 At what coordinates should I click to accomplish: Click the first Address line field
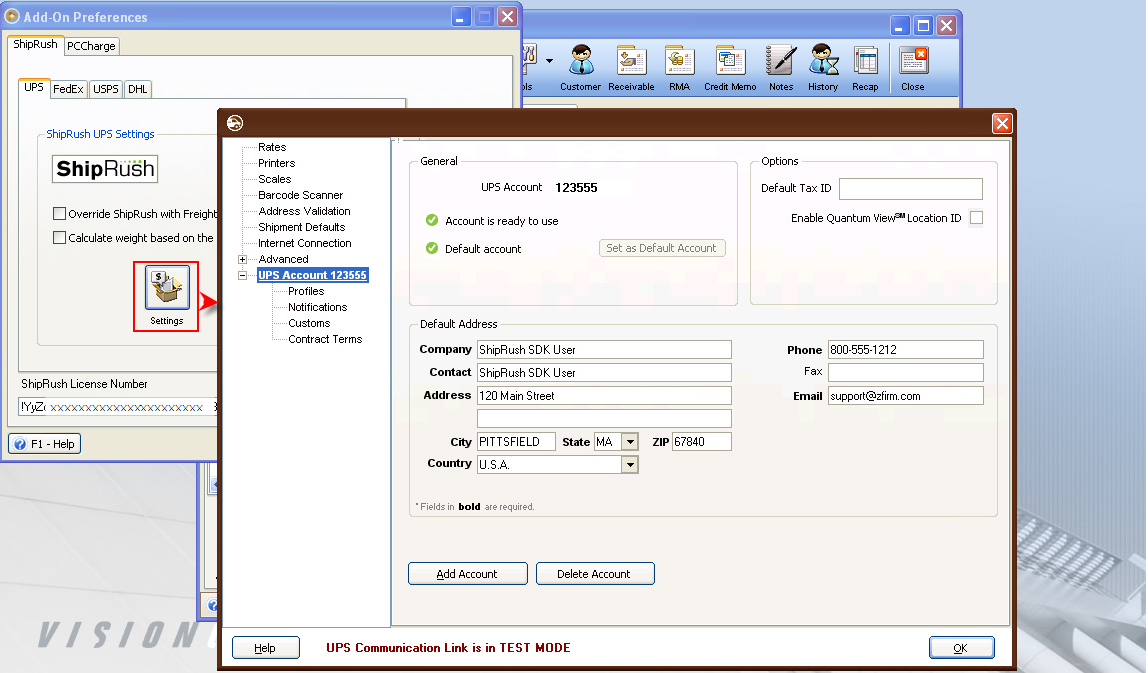pos(604,395)
